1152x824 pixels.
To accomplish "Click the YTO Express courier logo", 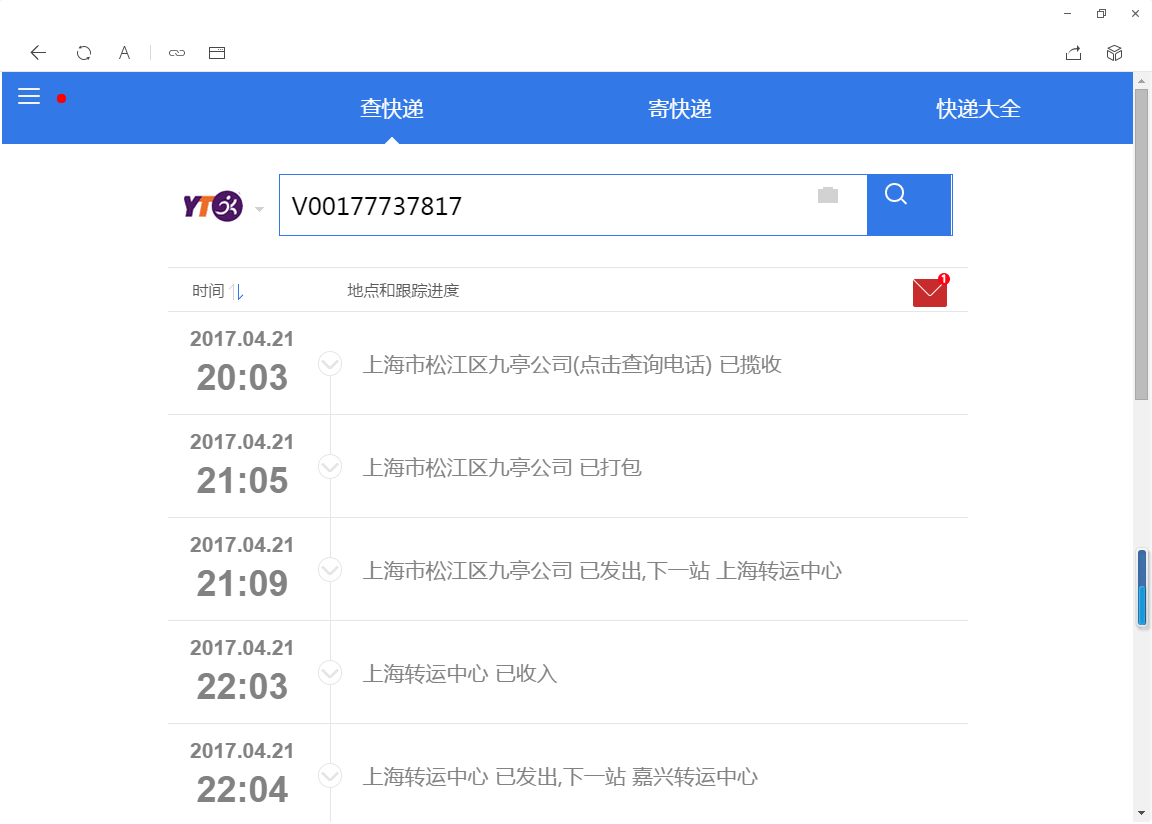I will [215, 206].
